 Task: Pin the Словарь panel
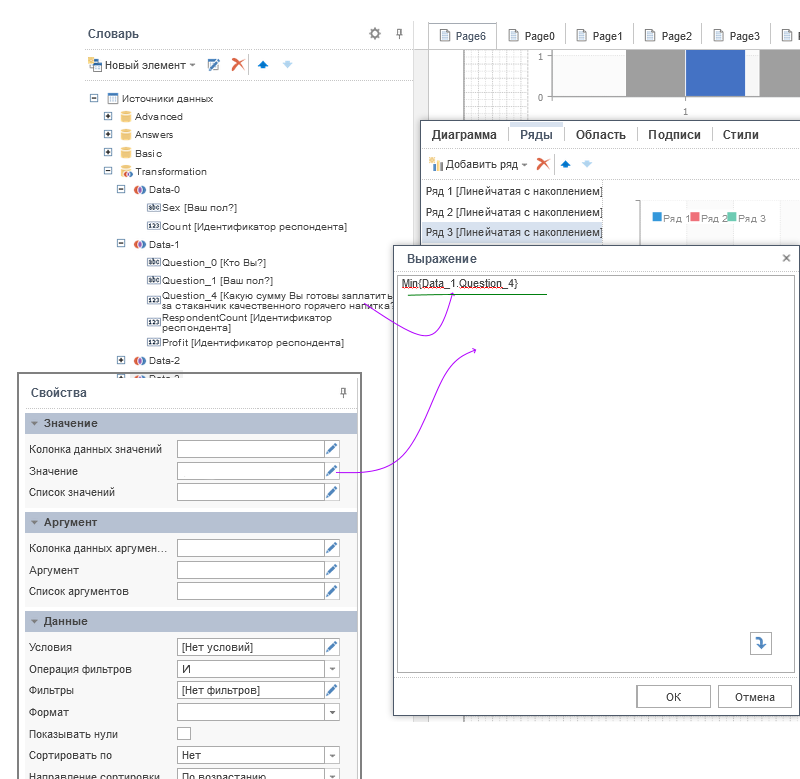coord(399,34)
